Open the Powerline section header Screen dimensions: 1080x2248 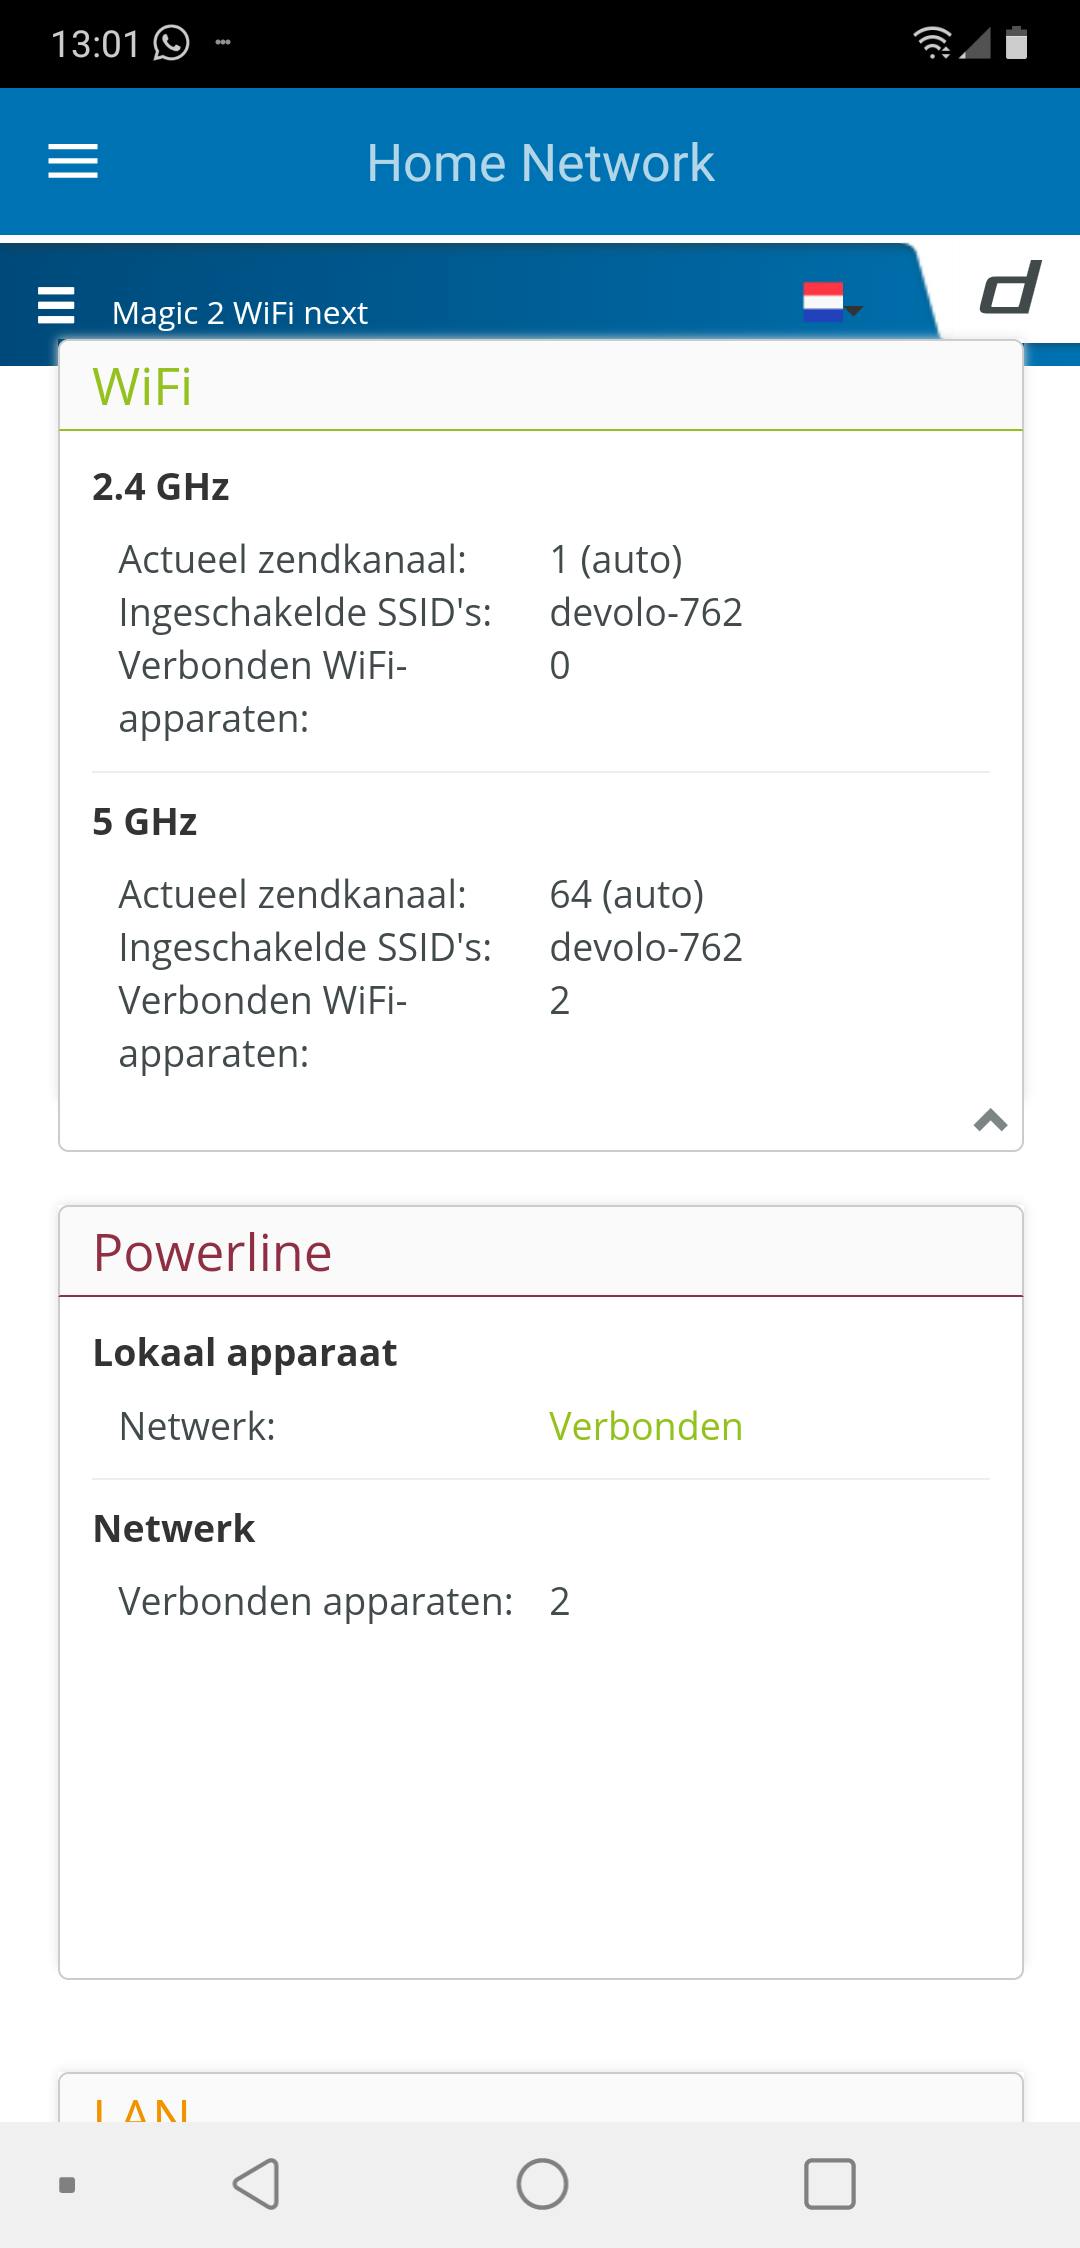tap(212, 1253)
